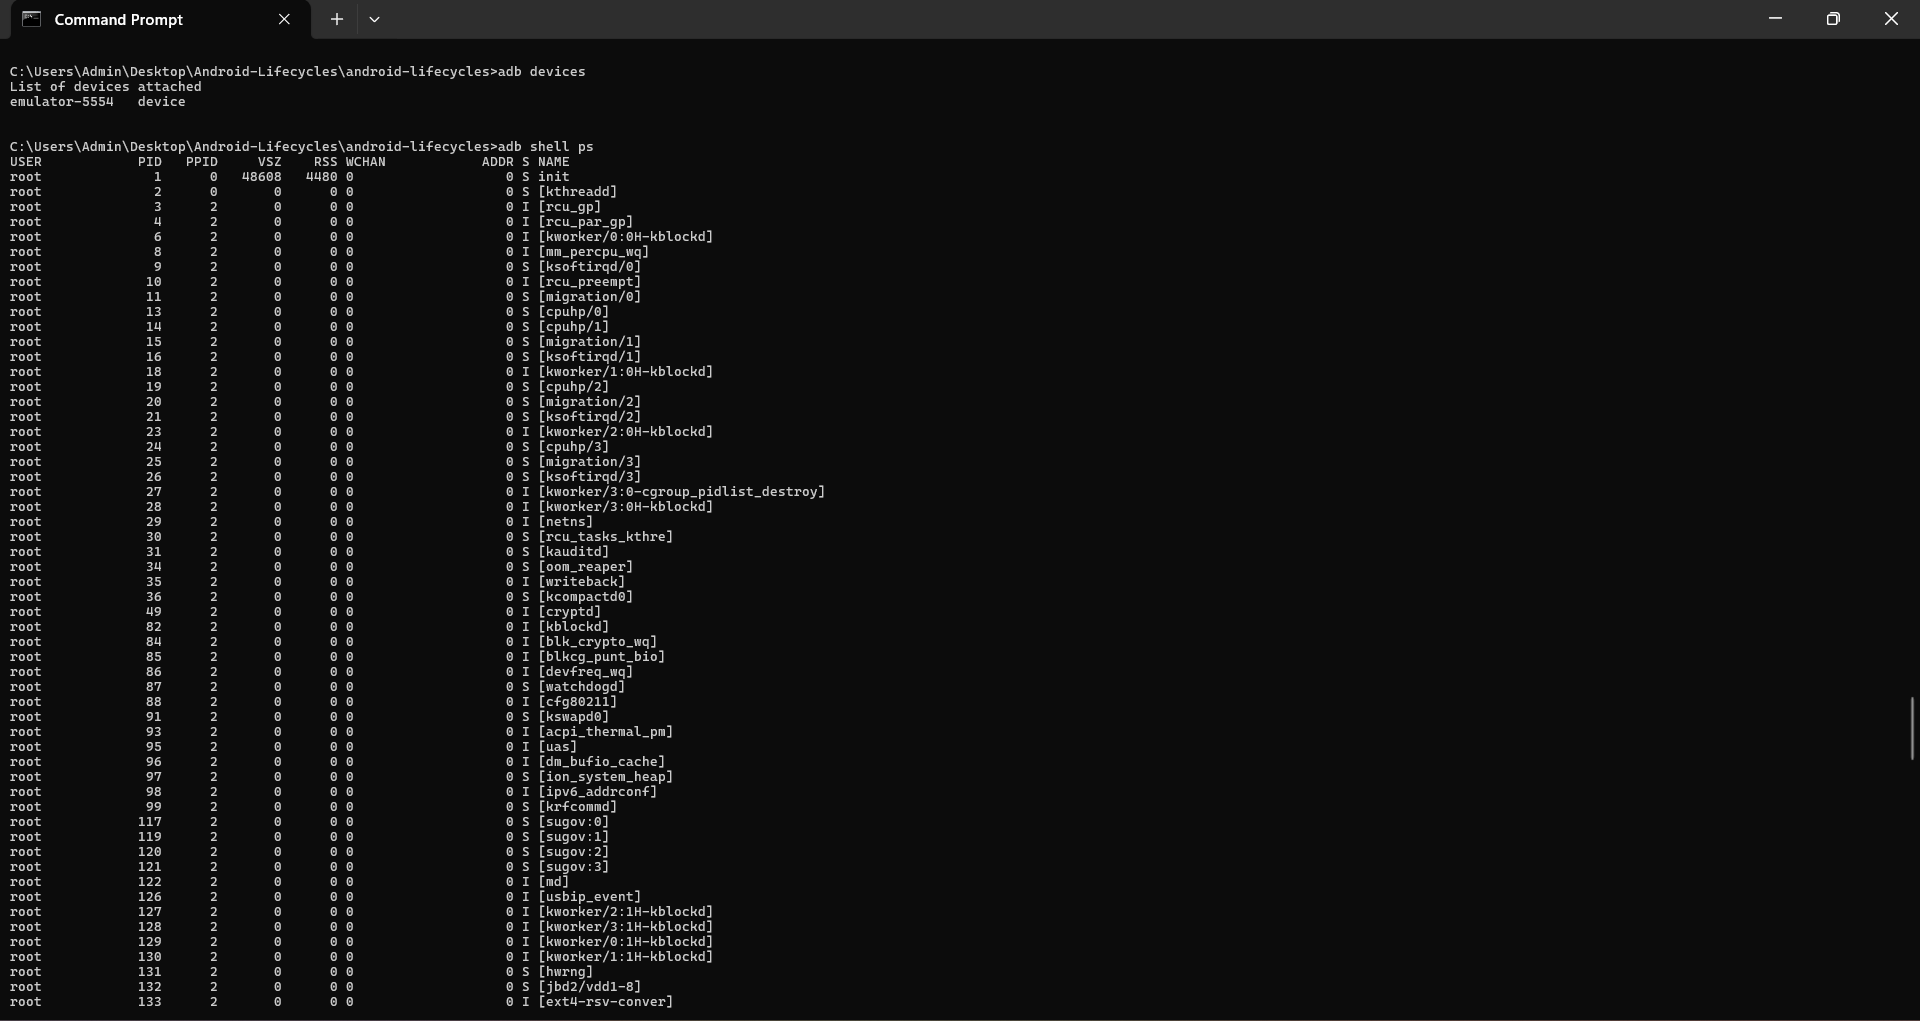The height and width of the screenshot is (1021, 1920).
Task: Click the [oom_reaper] process entry
Action: click(585, 567)
